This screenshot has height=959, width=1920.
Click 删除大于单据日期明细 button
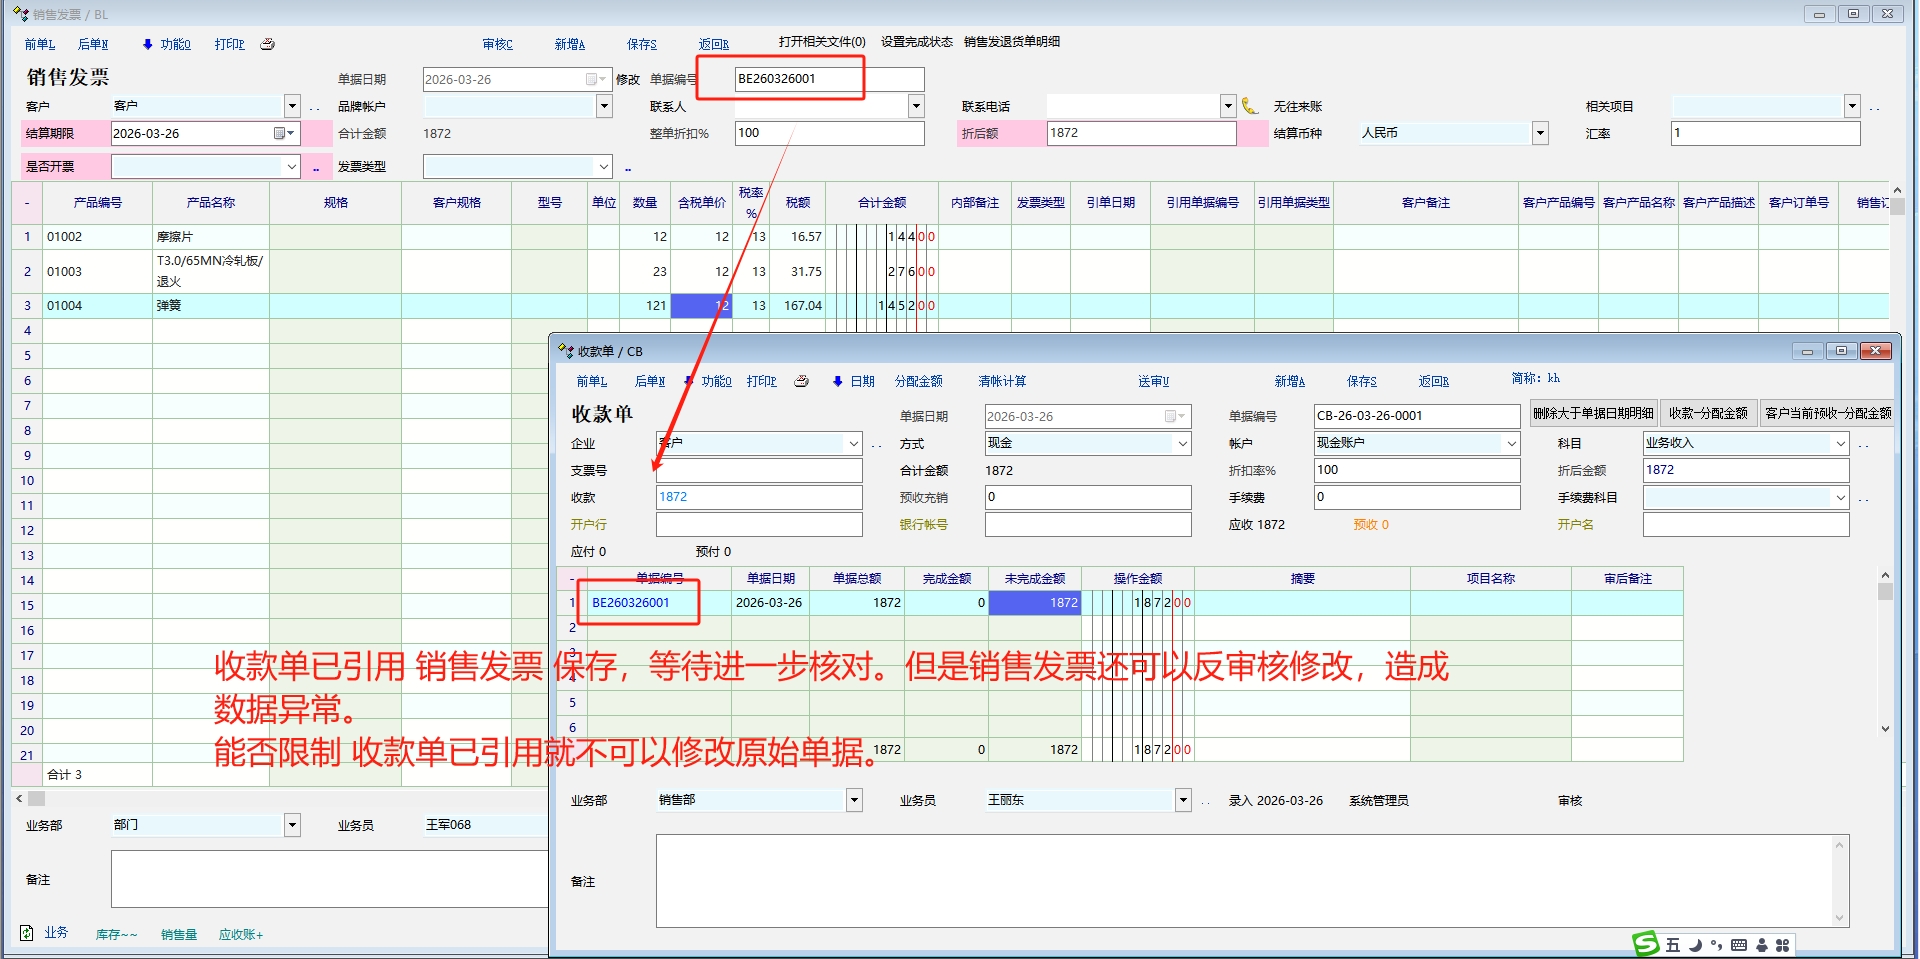tap(1593, 413)
